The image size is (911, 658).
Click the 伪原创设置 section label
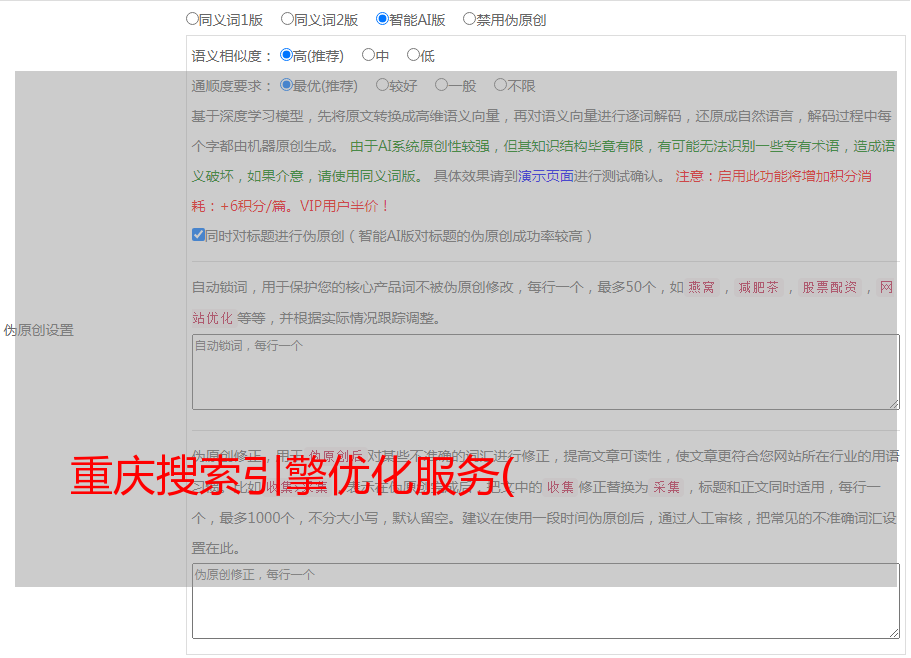(39, 330)
